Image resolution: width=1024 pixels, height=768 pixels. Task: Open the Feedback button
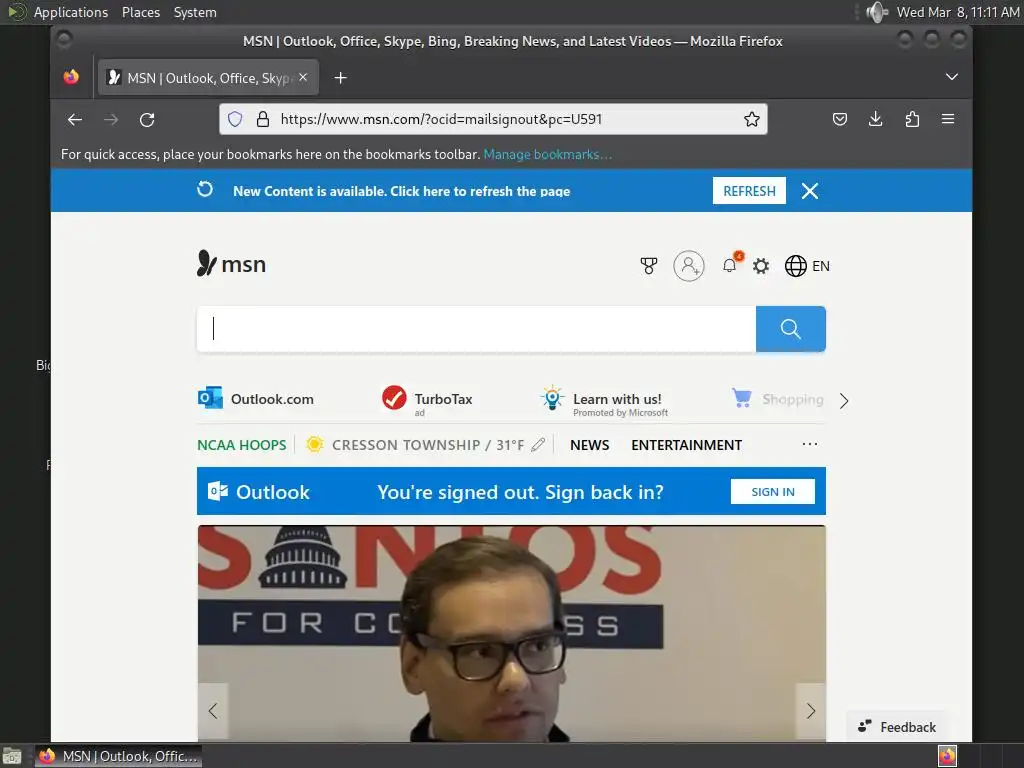(897, 727)
